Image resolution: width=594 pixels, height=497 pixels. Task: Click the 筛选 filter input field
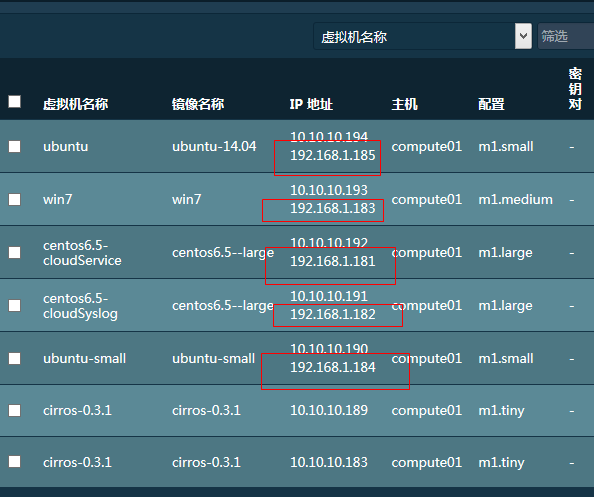[x=566, y=36]
